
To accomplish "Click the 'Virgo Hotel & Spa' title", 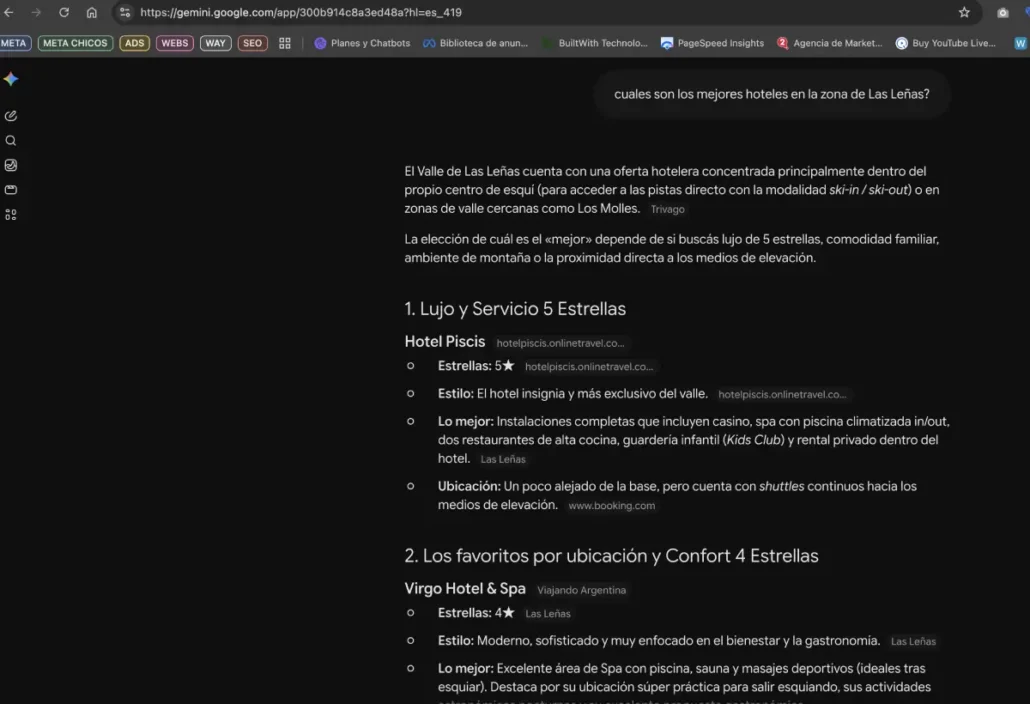I will pos(465,588).
